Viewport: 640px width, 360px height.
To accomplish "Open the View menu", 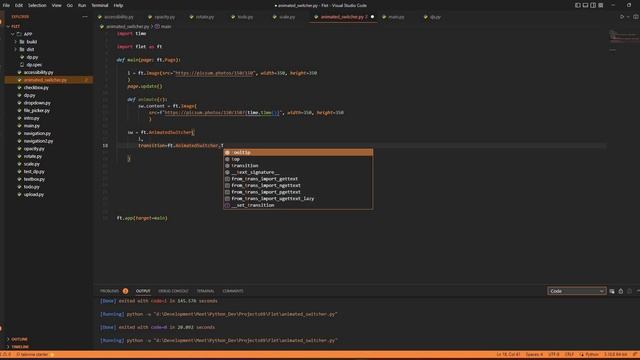I will pyautogui.click(x=56, y=5).
